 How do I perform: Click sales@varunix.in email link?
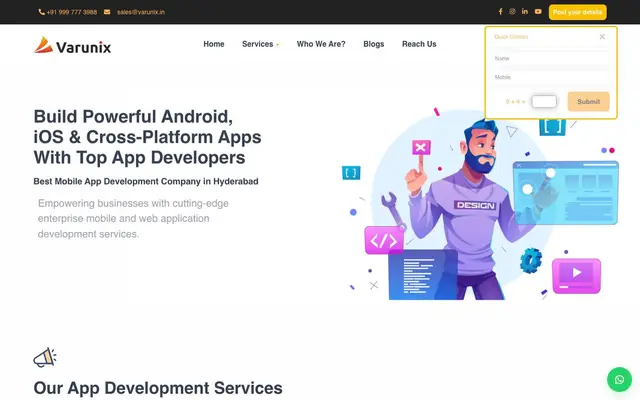coord(141,12)
